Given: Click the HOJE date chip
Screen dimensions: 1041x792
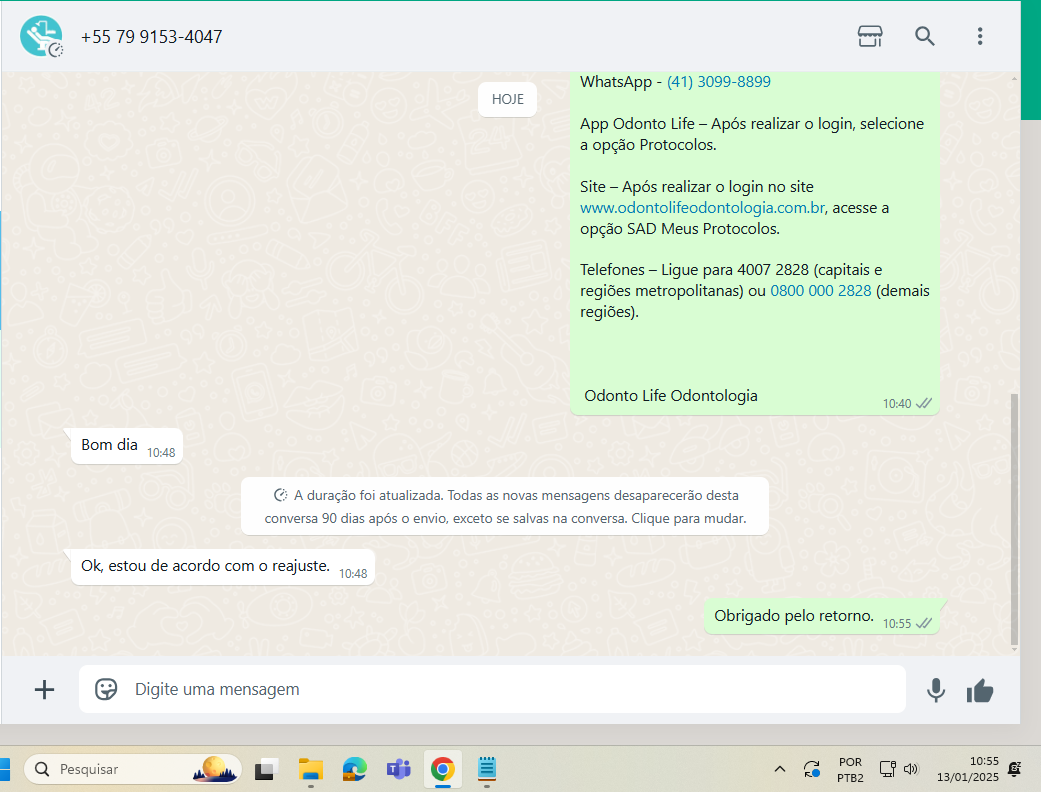Looking at the screenshot, I should click(x=507, y=99).
